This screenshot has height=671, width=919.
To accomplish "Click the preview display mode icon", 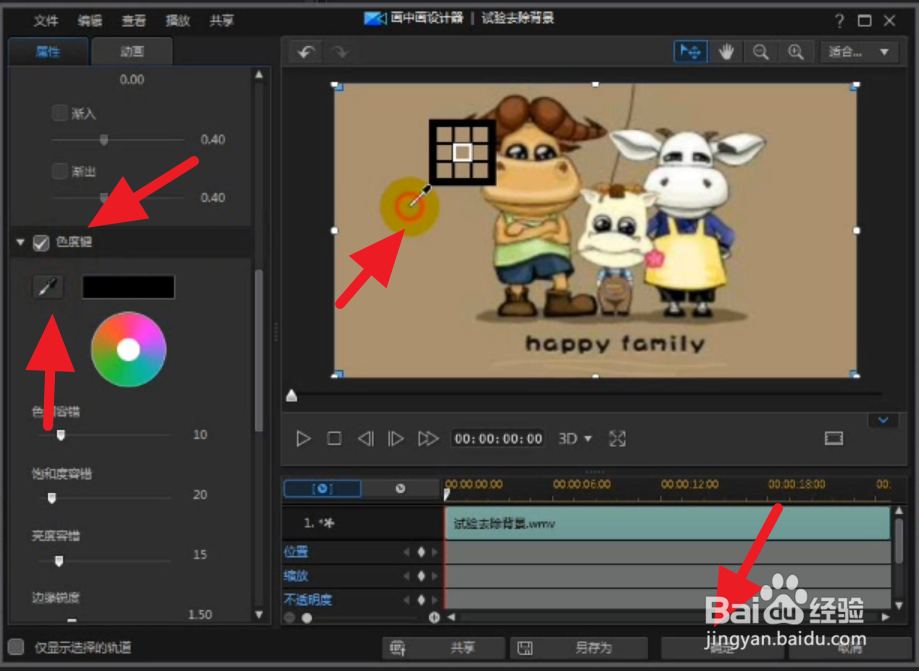I will tap(833, 438).
